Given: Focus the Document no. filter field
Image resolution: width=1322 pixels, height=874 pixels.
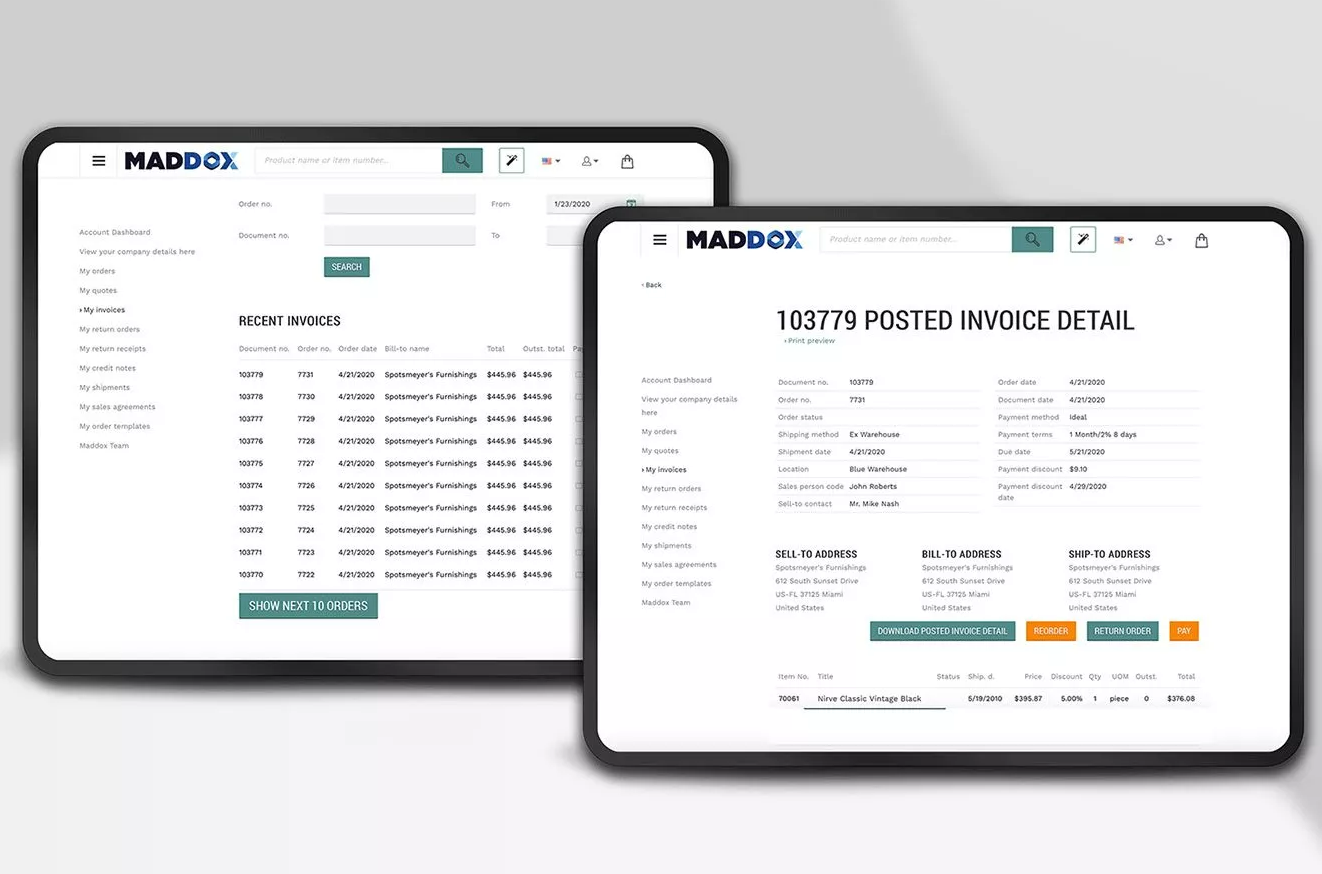Looking at the screenshot, I should pyautogui.click(x=399, y=236).
